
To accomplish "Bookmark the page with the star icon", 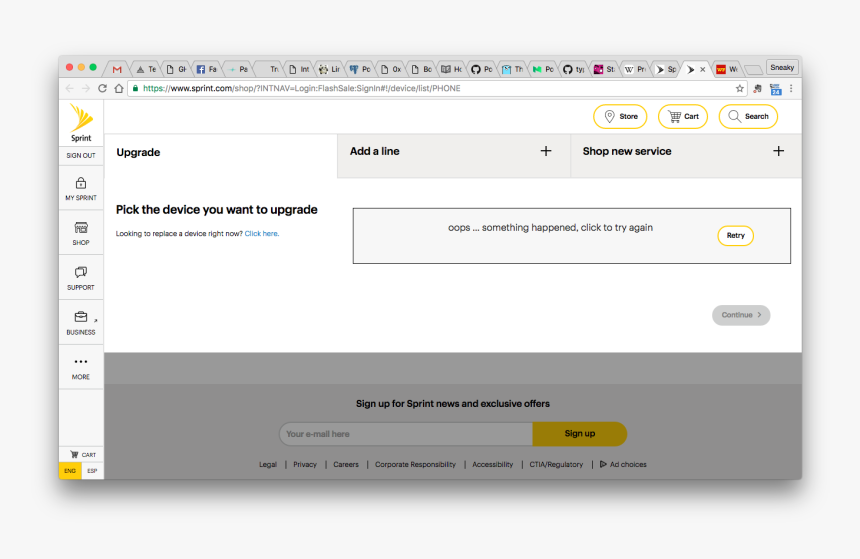I will [x=739, y=88].
